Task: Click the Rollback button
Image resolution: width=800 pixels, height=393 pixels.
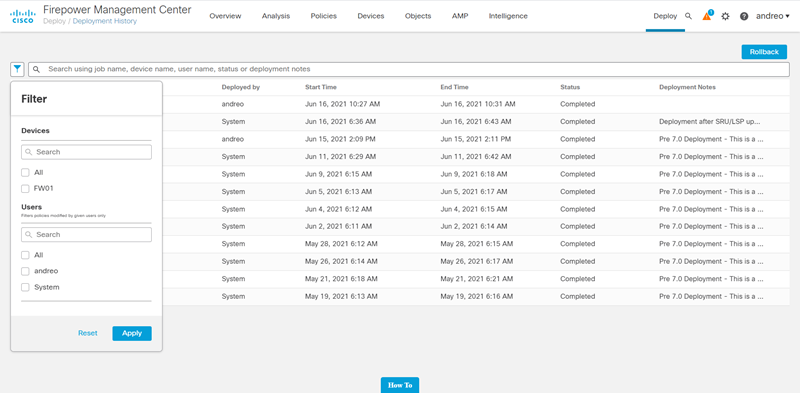Action: point(764,52)
